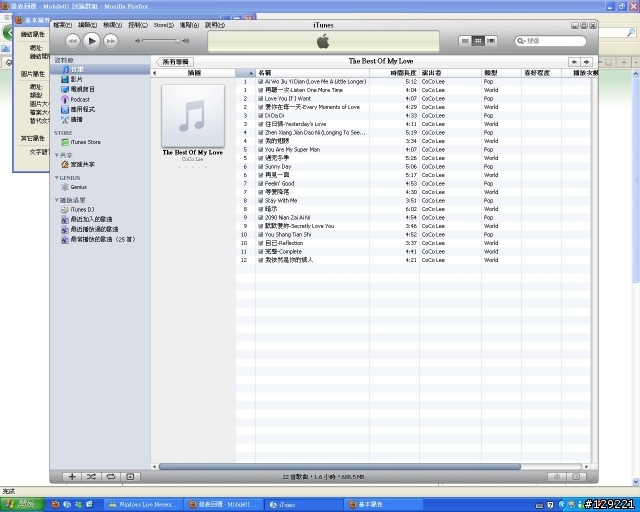Open the 檢視 menu
Screen dimensions: 640x512
[112, 25]
